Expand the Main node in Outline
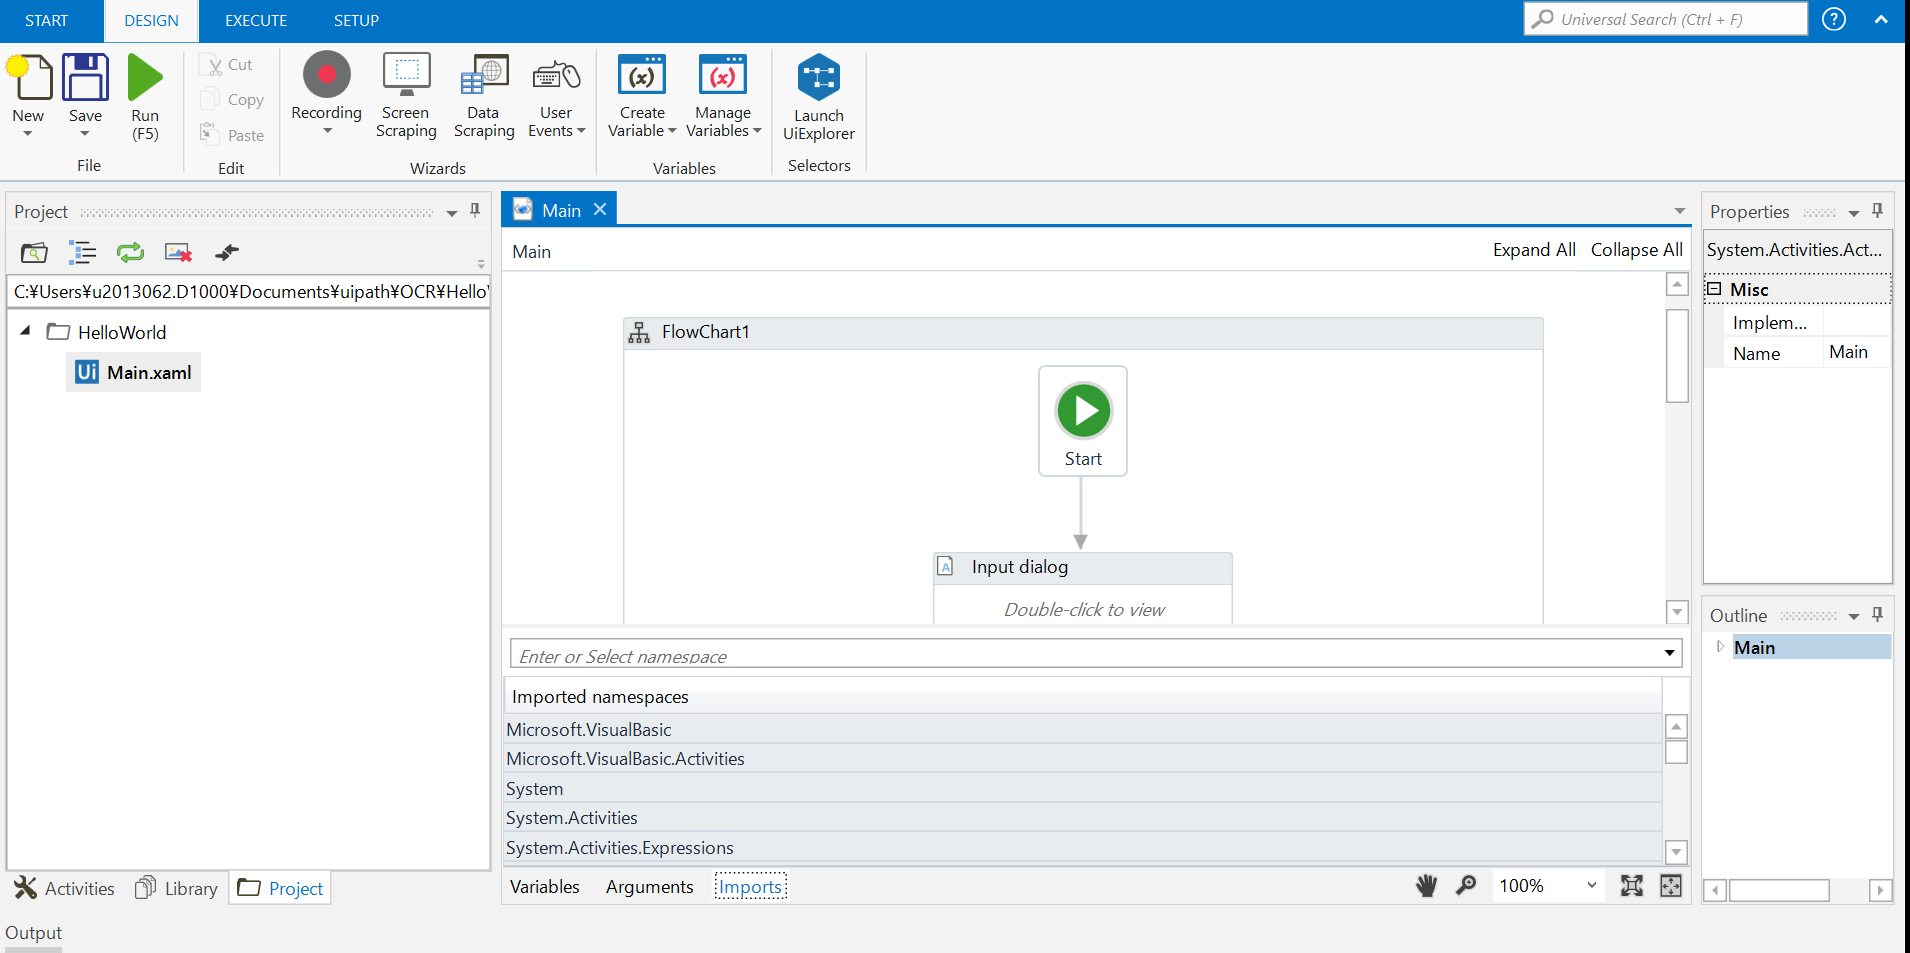The width and height of the screenshot is (1910, 953). 1720,647
